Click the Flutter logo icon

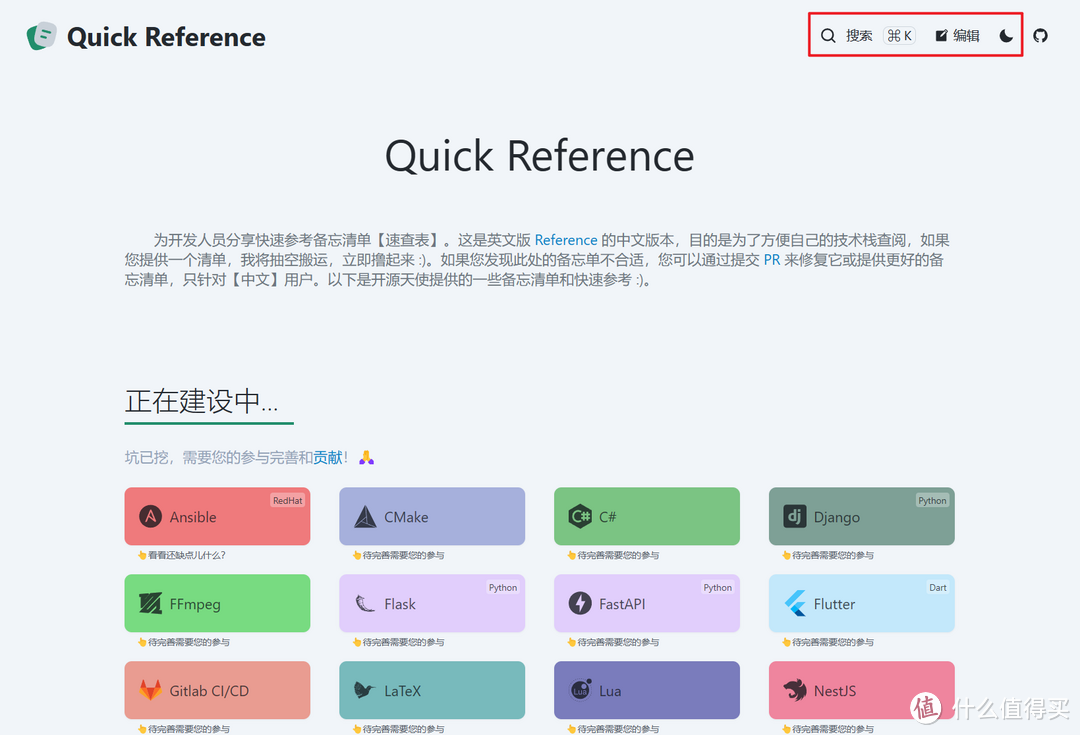click(795, 603)
